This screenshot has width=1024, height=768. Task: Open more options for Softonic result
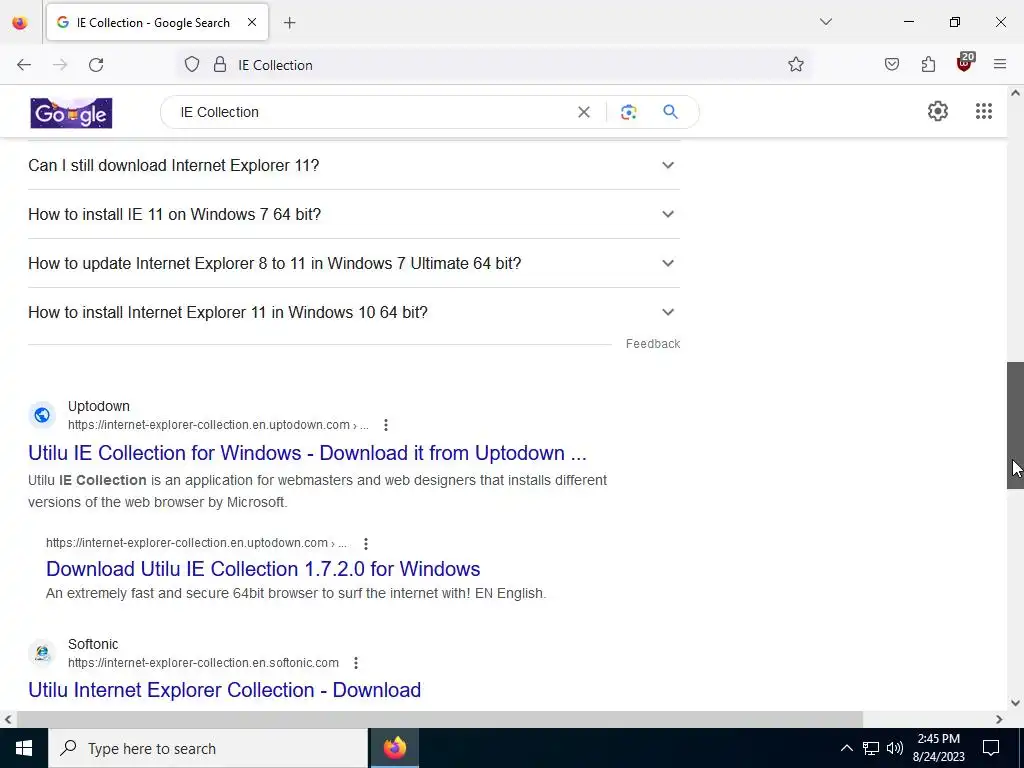[x=356, y=663]
